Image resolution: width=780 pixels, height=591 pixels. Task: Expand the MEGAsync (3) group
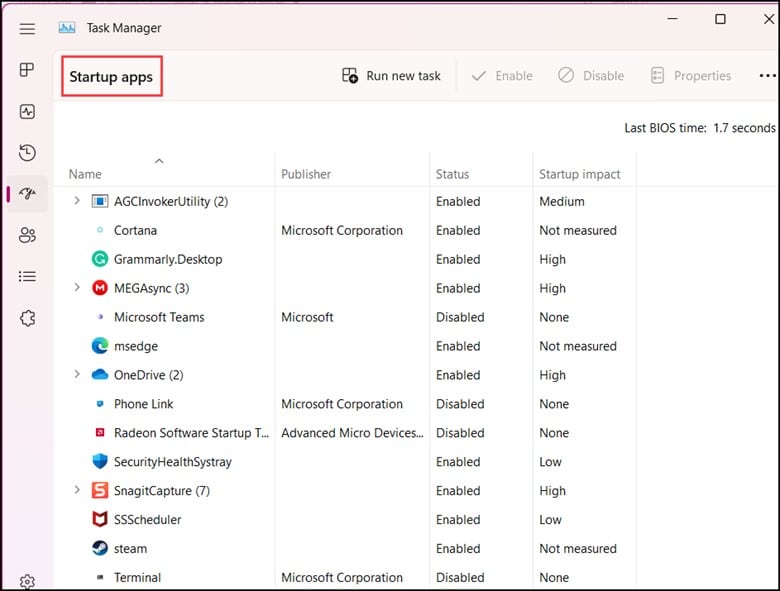click(x=77, y=288)
